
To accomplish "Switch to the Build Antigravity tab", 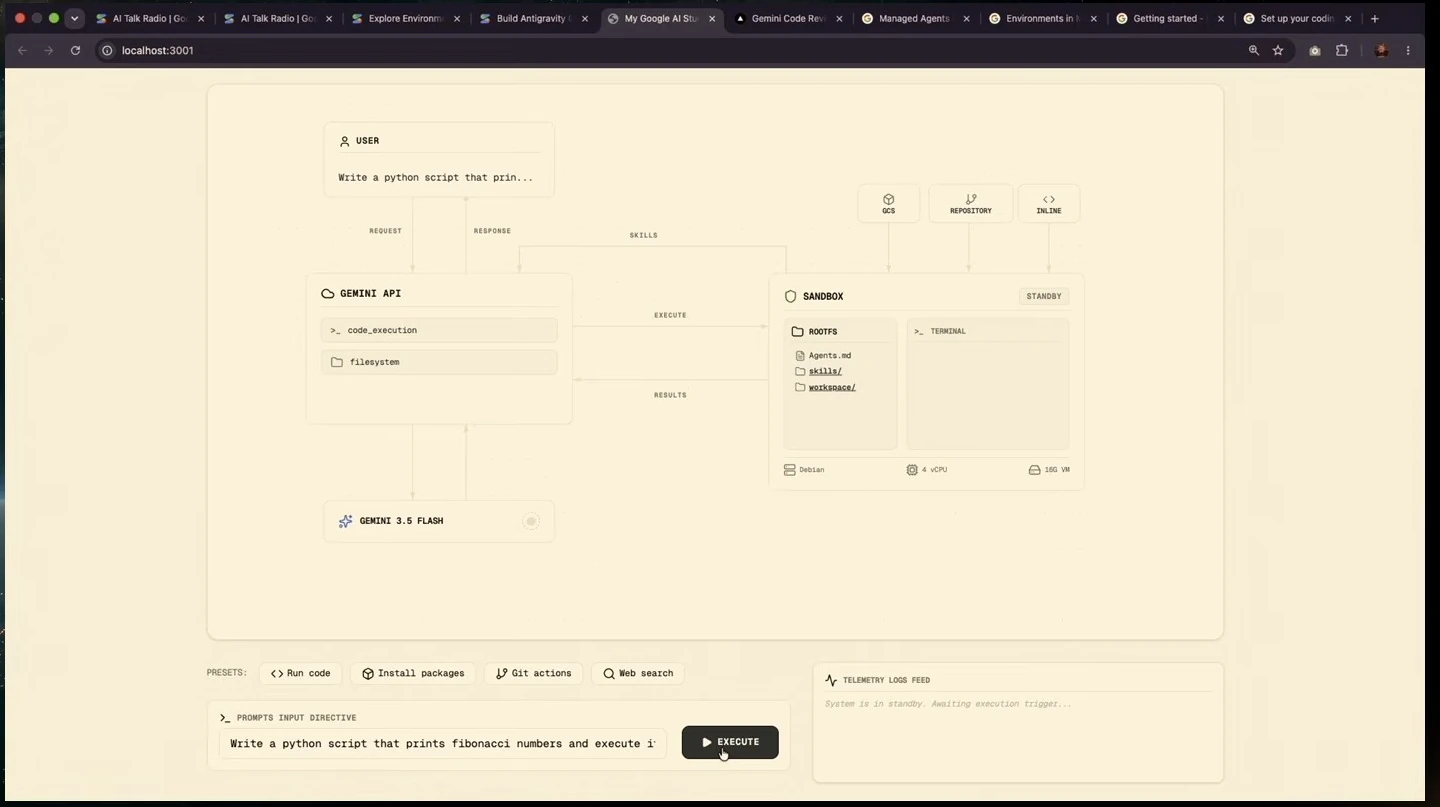I will click(x=533, y=18).
